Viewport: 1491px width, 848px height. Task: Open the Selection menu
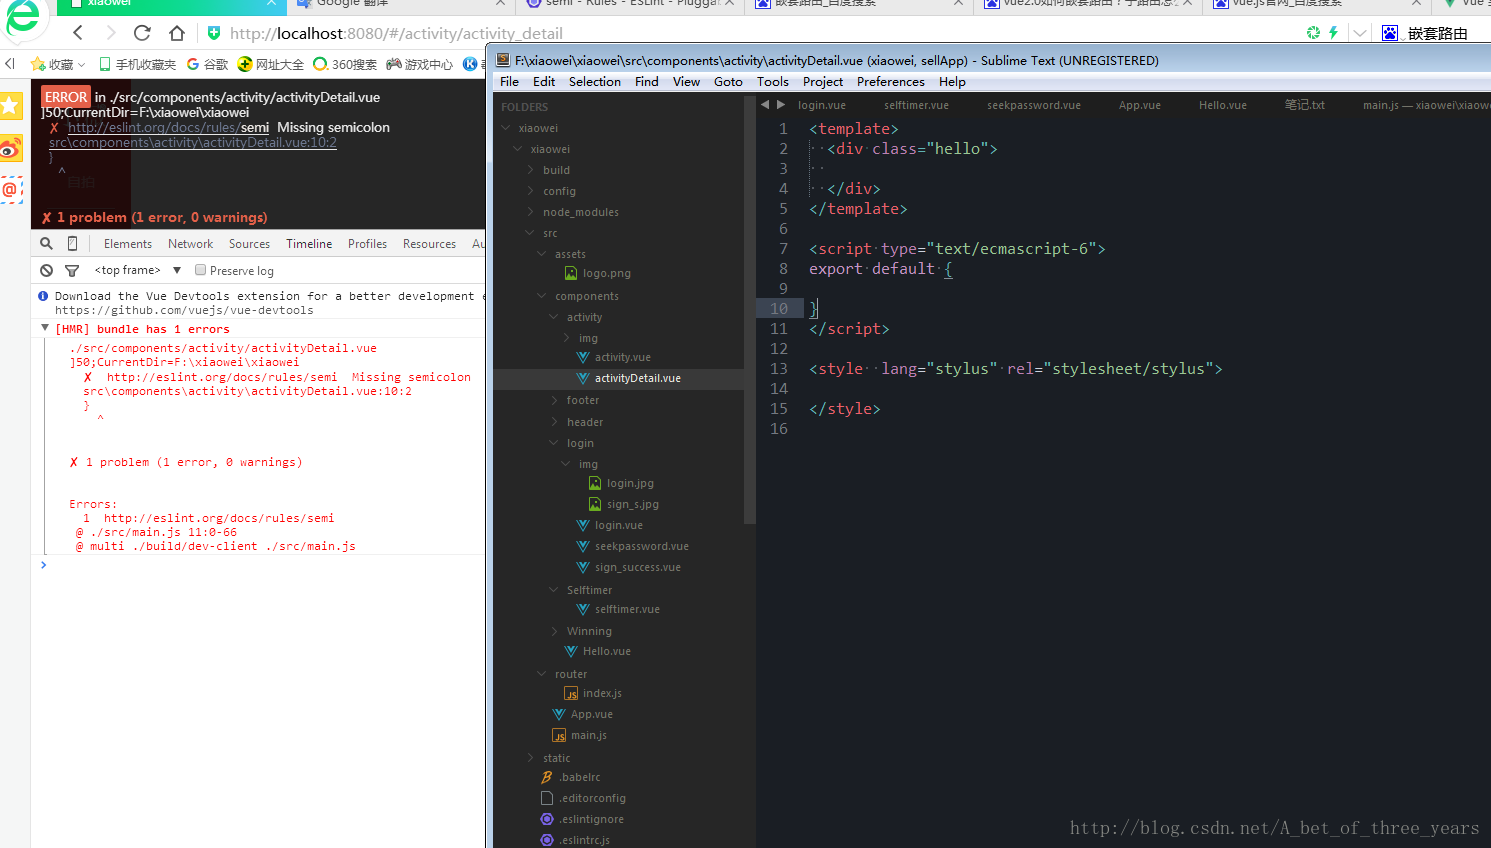594,81
